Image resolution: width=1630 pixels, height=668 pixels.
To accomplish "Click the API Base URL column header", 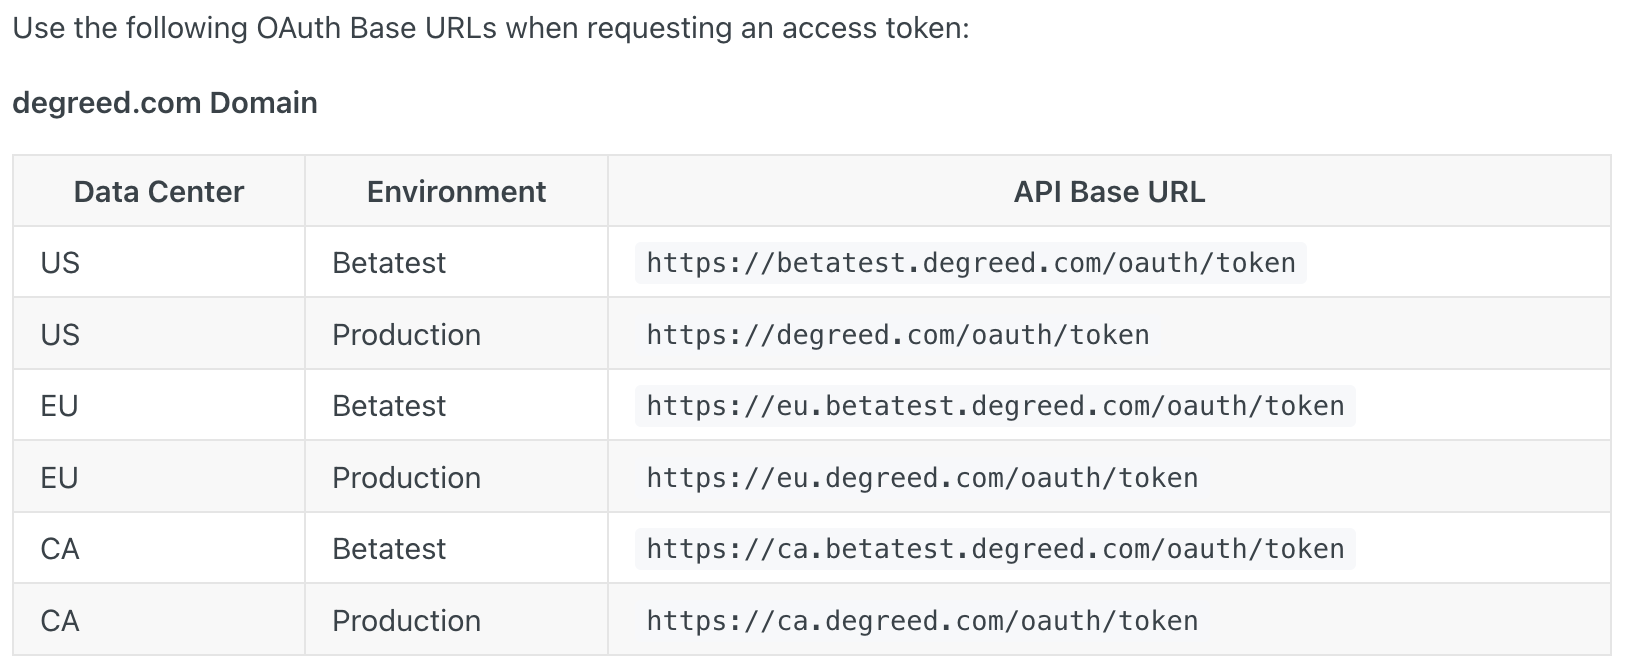I will tap(1109, 191).
